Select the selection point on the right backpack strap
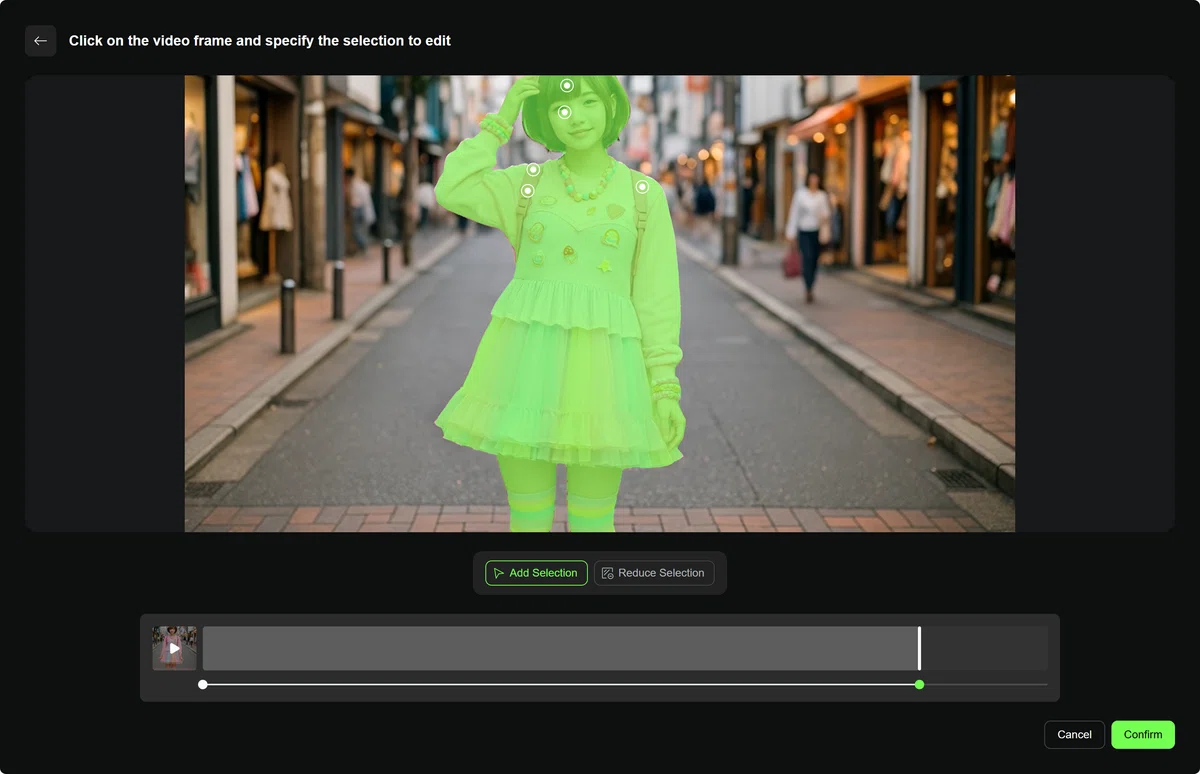 (x=642, y=186)
